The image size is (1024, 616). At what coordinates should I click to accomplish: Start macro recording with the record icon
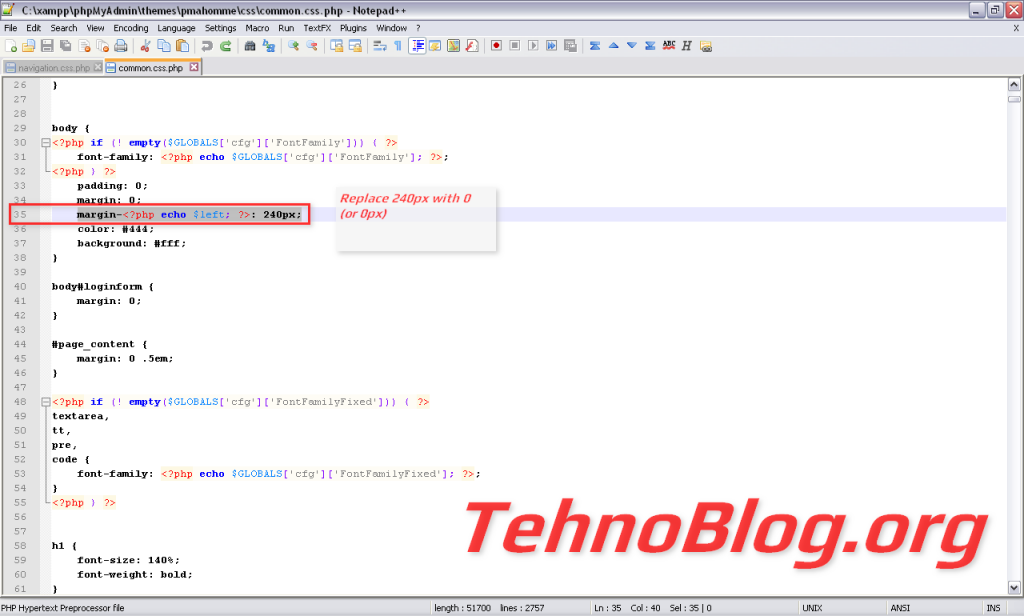click(496, 45)
